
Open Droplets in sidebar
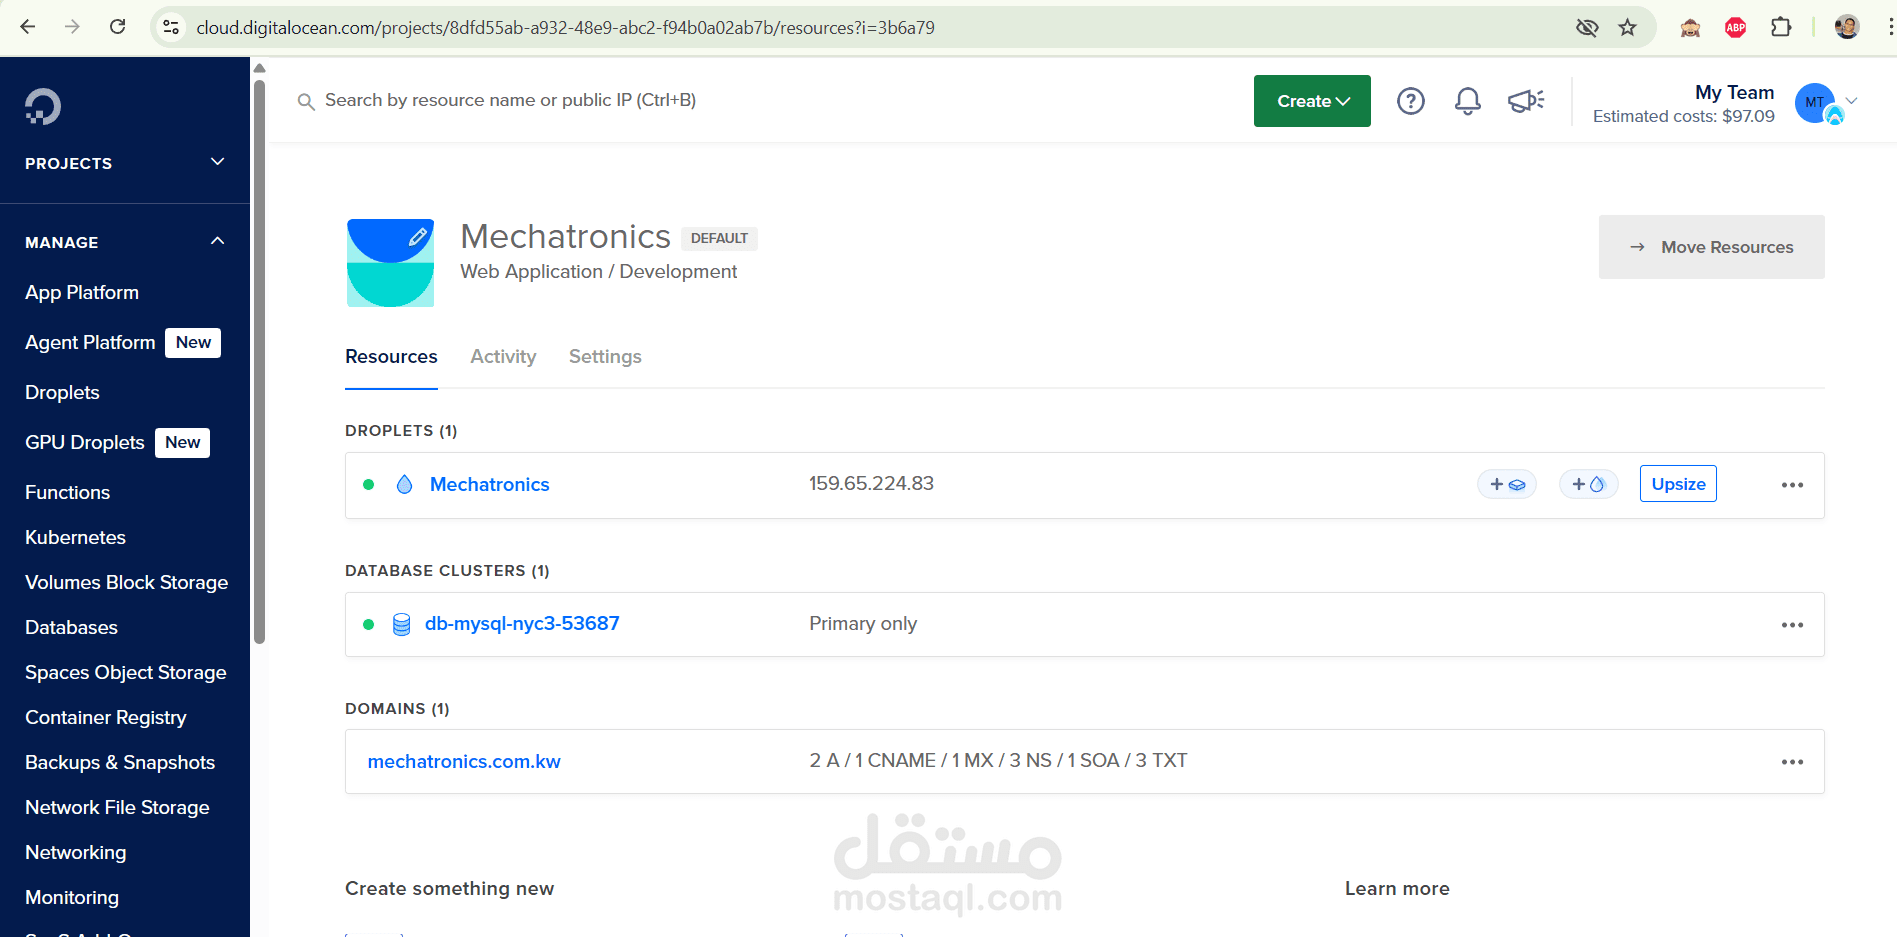pos(62,393)
